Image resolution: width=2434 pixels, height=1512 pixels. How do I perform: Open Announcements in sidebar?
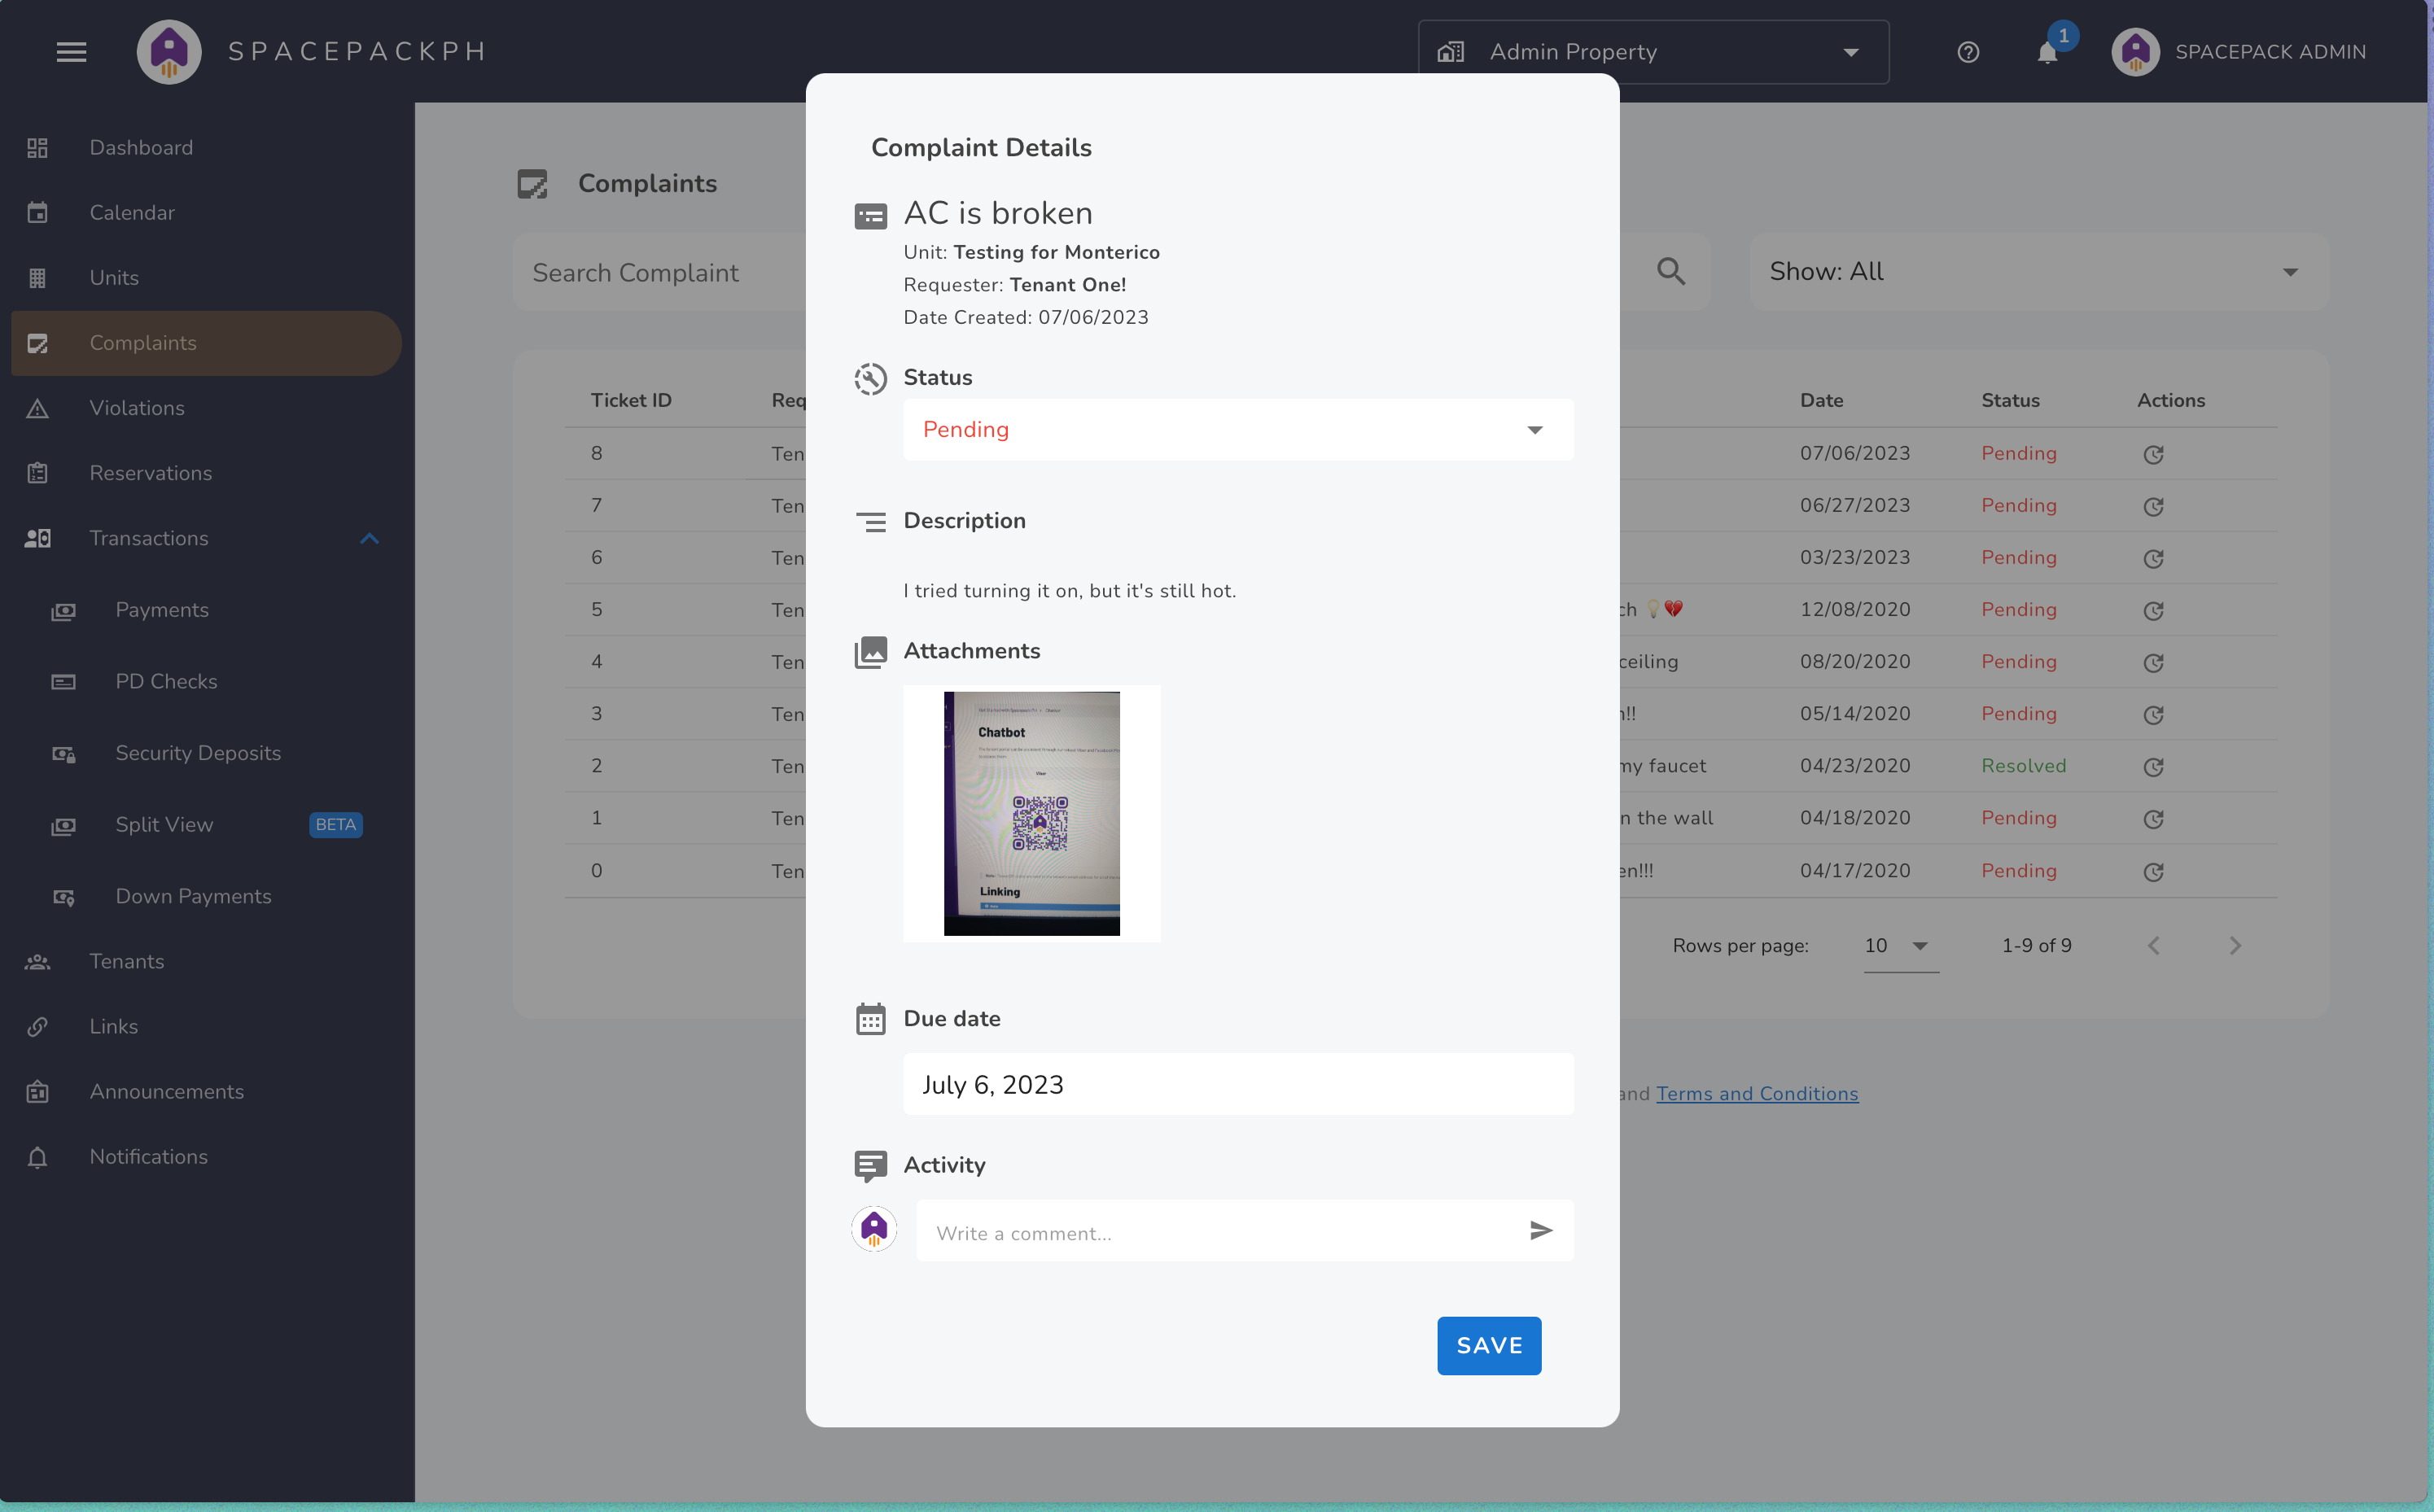pyautogui.click(x=207, y=1092)
